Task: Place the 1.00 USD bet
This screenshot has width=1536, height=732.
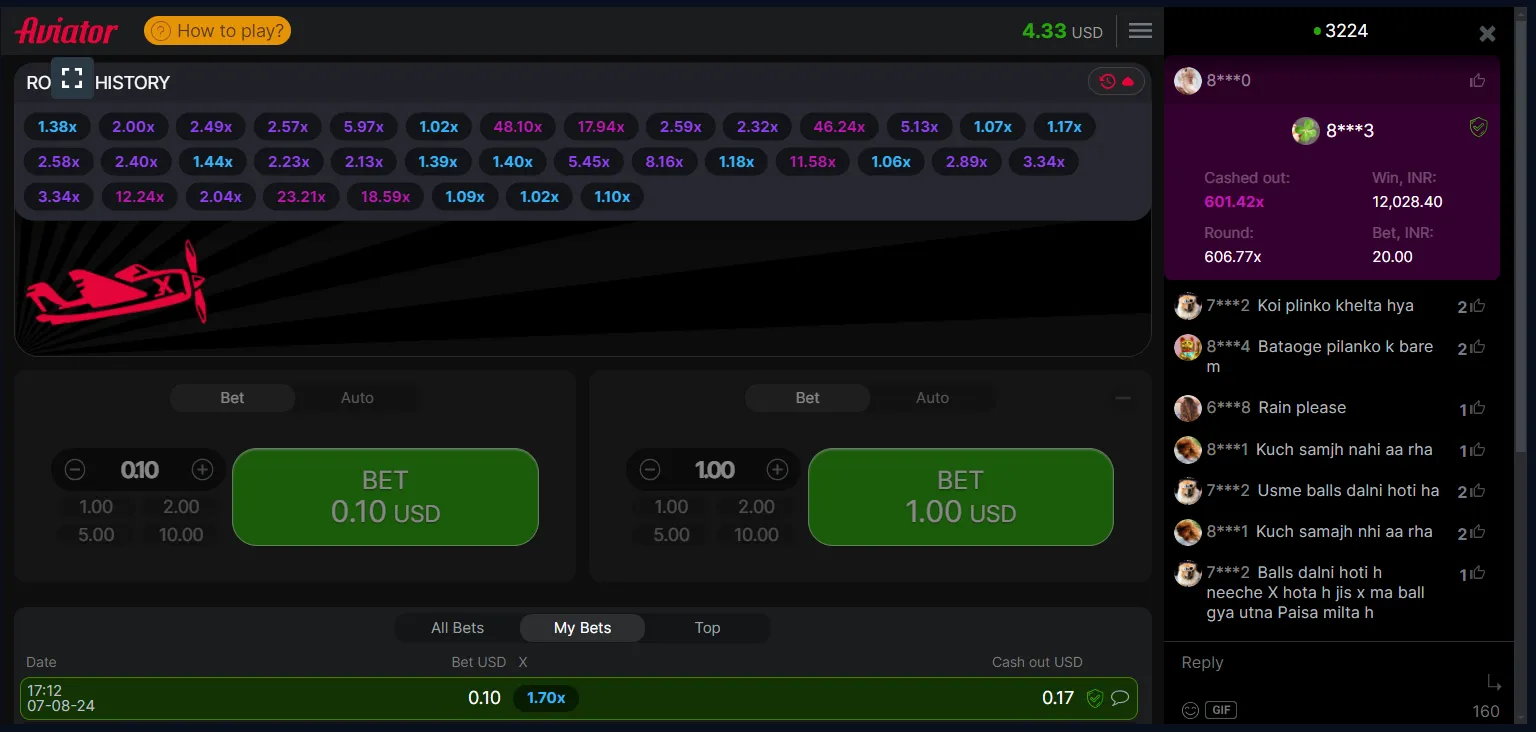Action: [x=960, y=497]
